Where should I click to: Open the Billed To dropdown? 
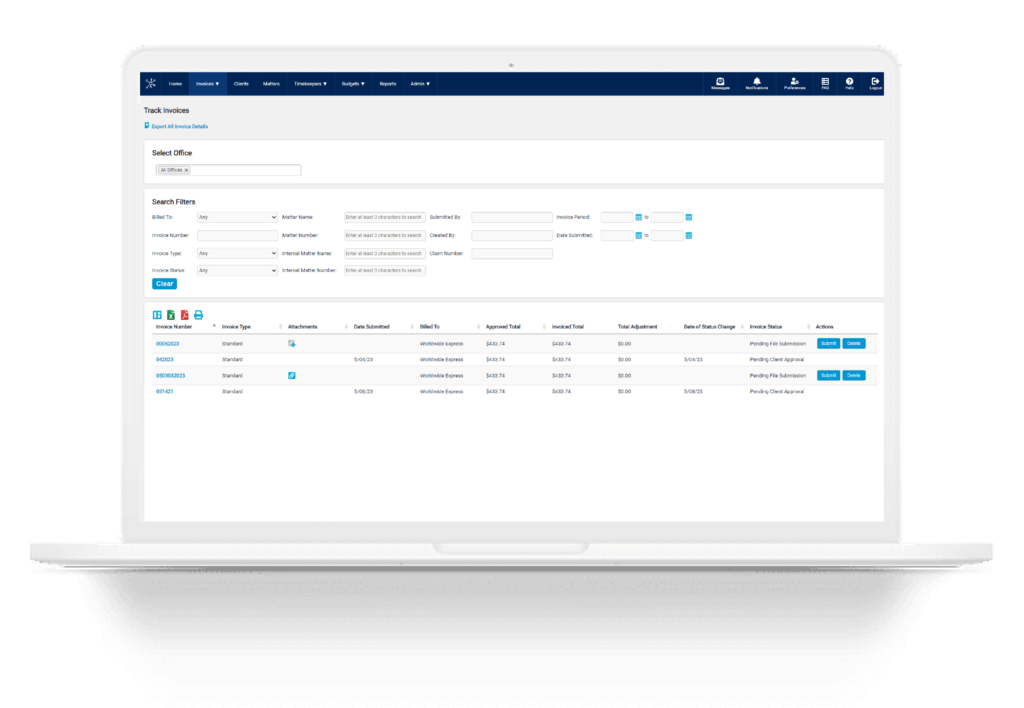coord(236,217)
